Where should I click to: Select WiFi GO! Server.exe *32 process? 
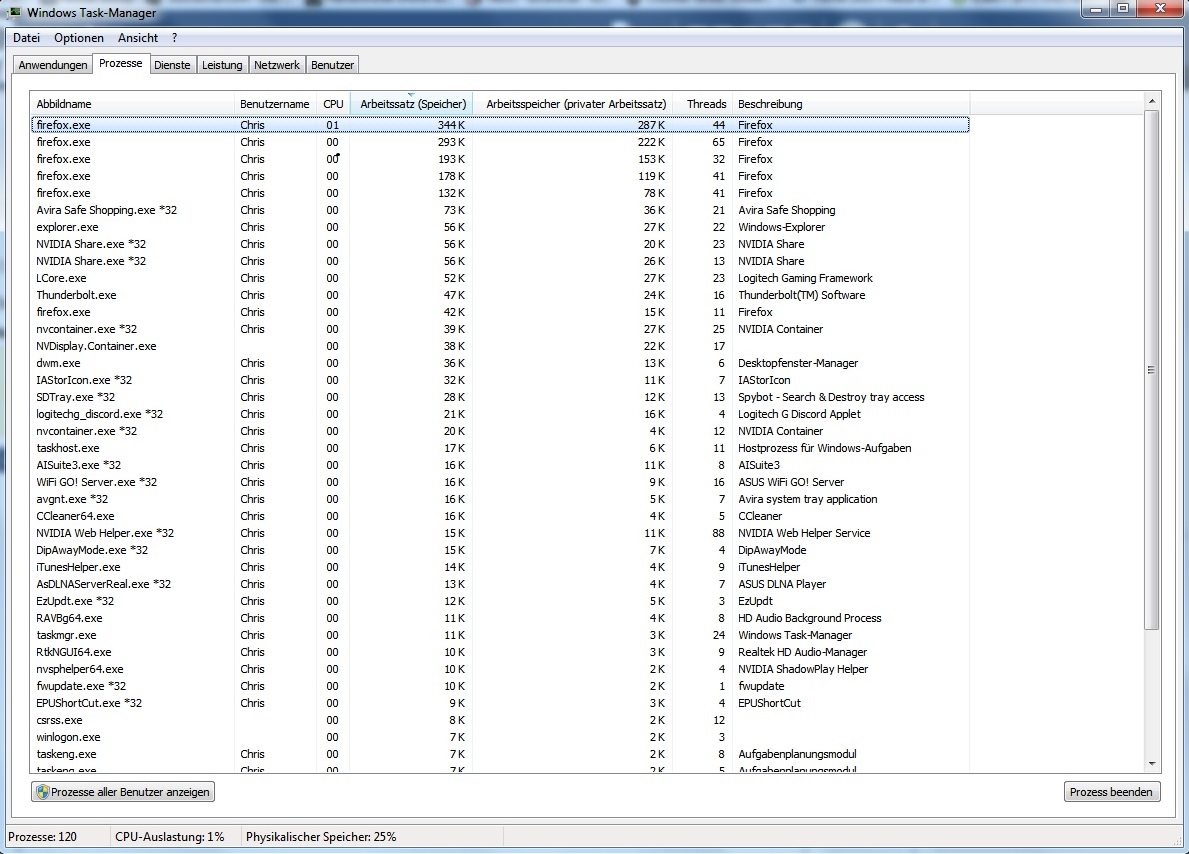[x=500, y=482]
